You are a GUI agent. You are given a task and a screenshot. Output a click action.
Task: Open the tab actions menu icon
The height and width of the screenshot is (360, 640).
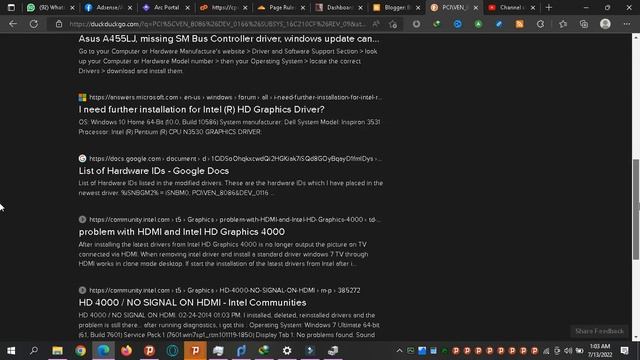pyautogui.click(x=11, y=7)
